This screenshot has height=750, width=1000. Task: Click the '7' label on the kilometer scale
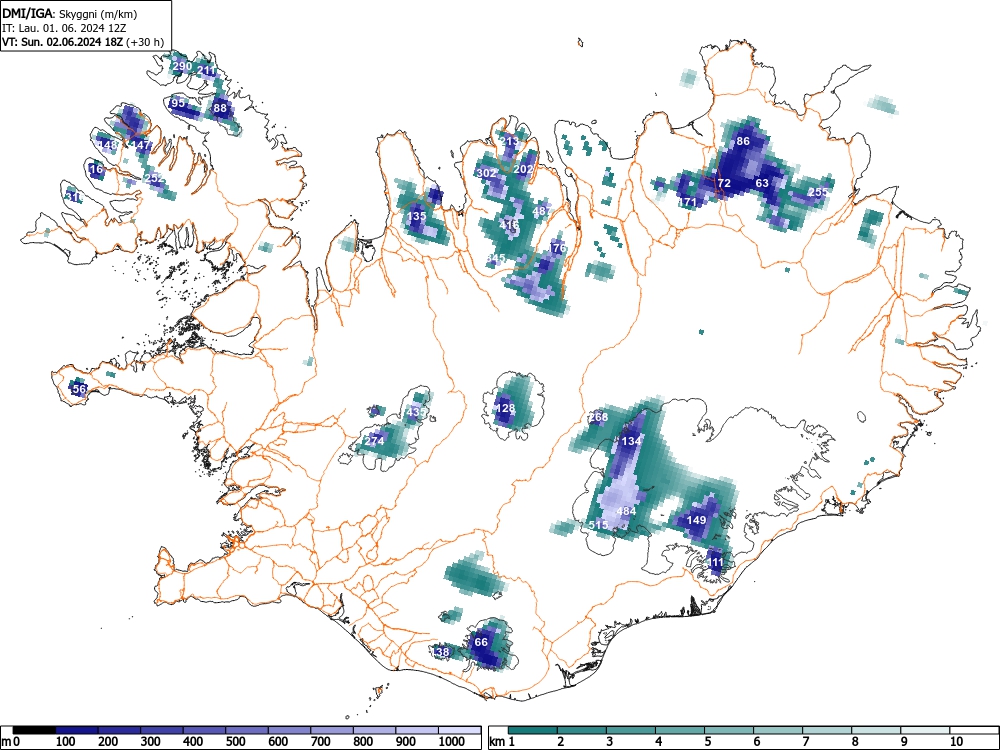click(x=805, y=742)
